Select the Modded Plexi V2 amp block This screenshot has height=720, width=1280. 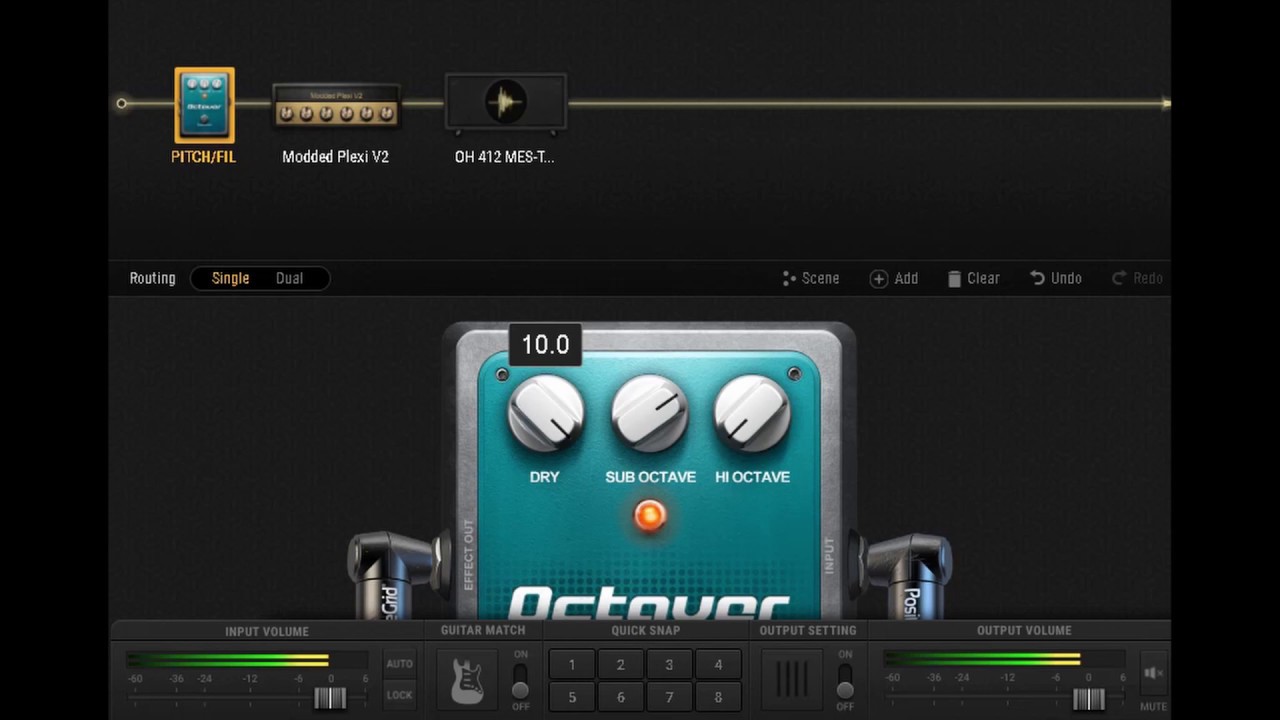[336, 105]
